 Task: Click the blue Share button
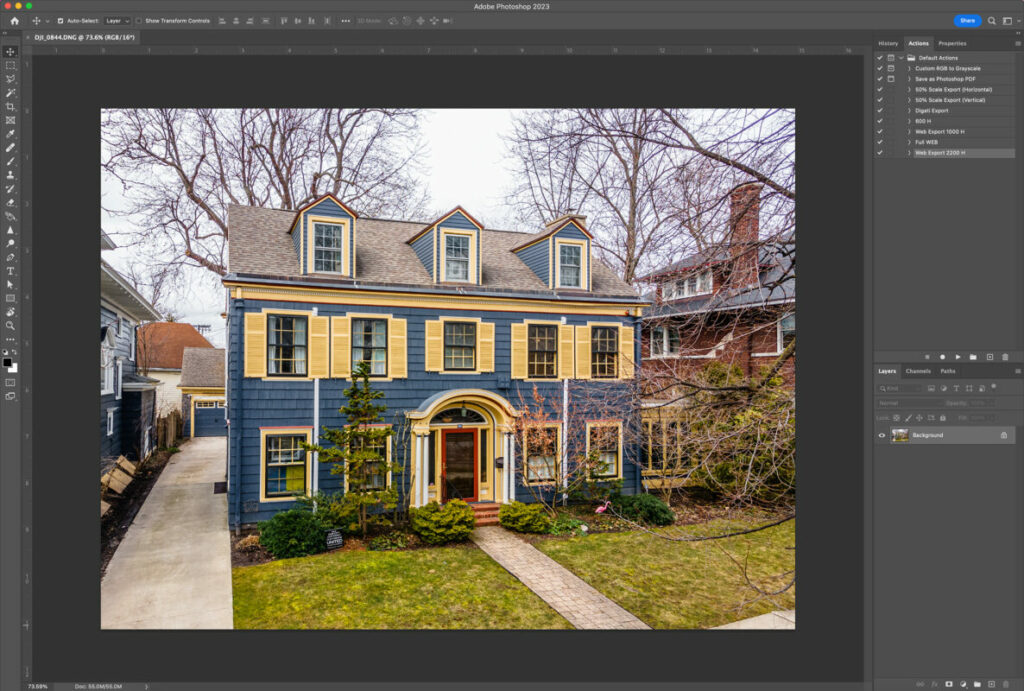967,20
